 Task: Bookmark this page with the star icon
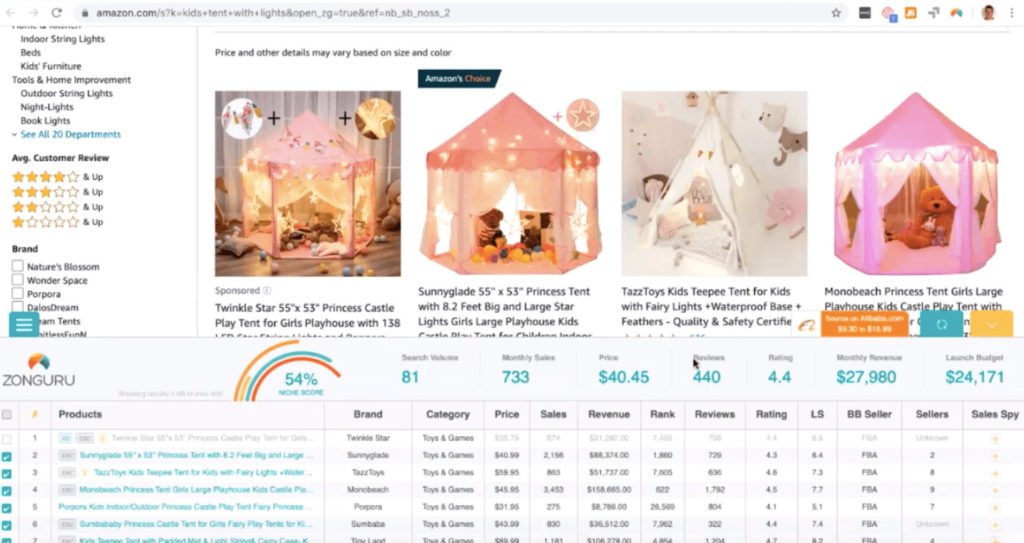pyautogui.click(x=836, y=13)
